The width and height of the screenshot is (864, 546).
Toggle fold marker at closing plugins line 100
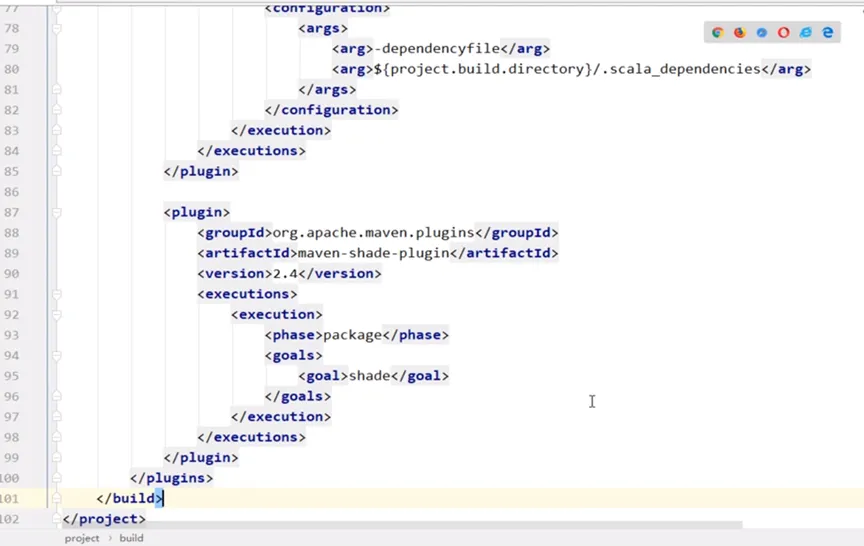point(57,478)
